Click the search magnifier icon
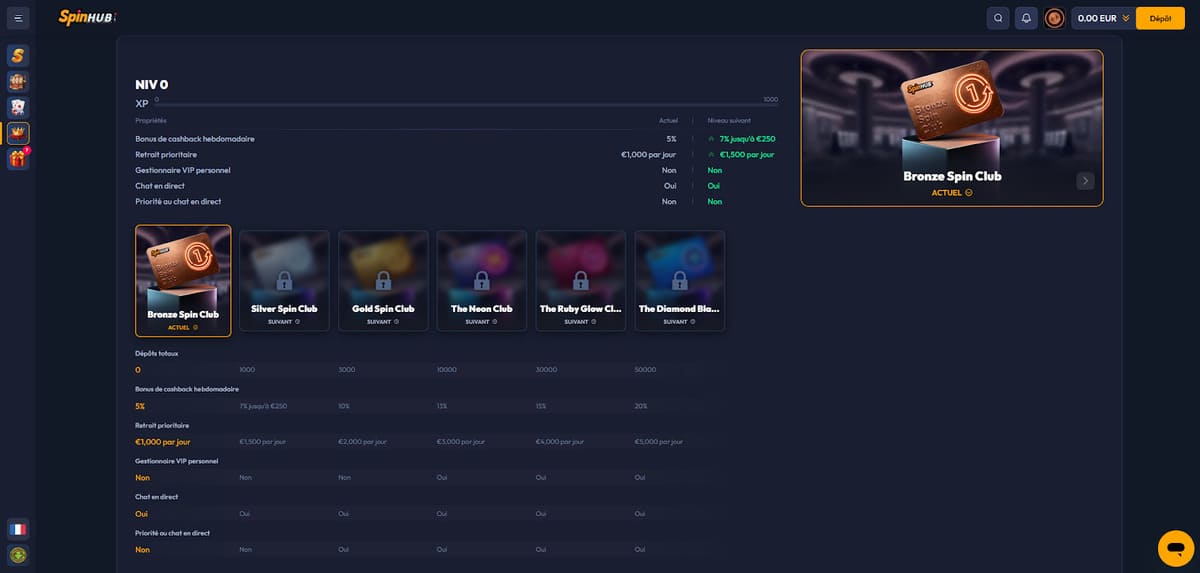 coord(997,18)
